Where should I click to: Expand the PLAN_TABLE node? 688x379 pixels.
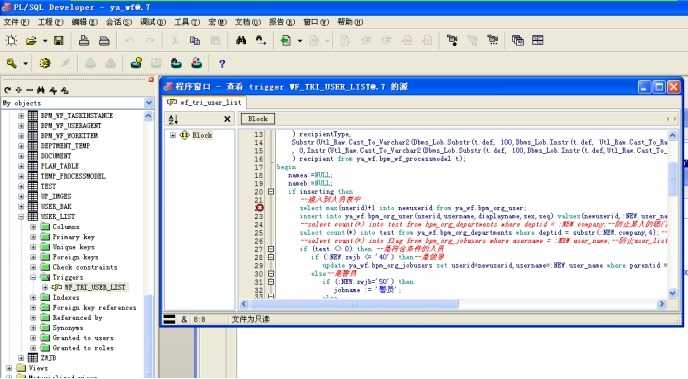(21, 166)
